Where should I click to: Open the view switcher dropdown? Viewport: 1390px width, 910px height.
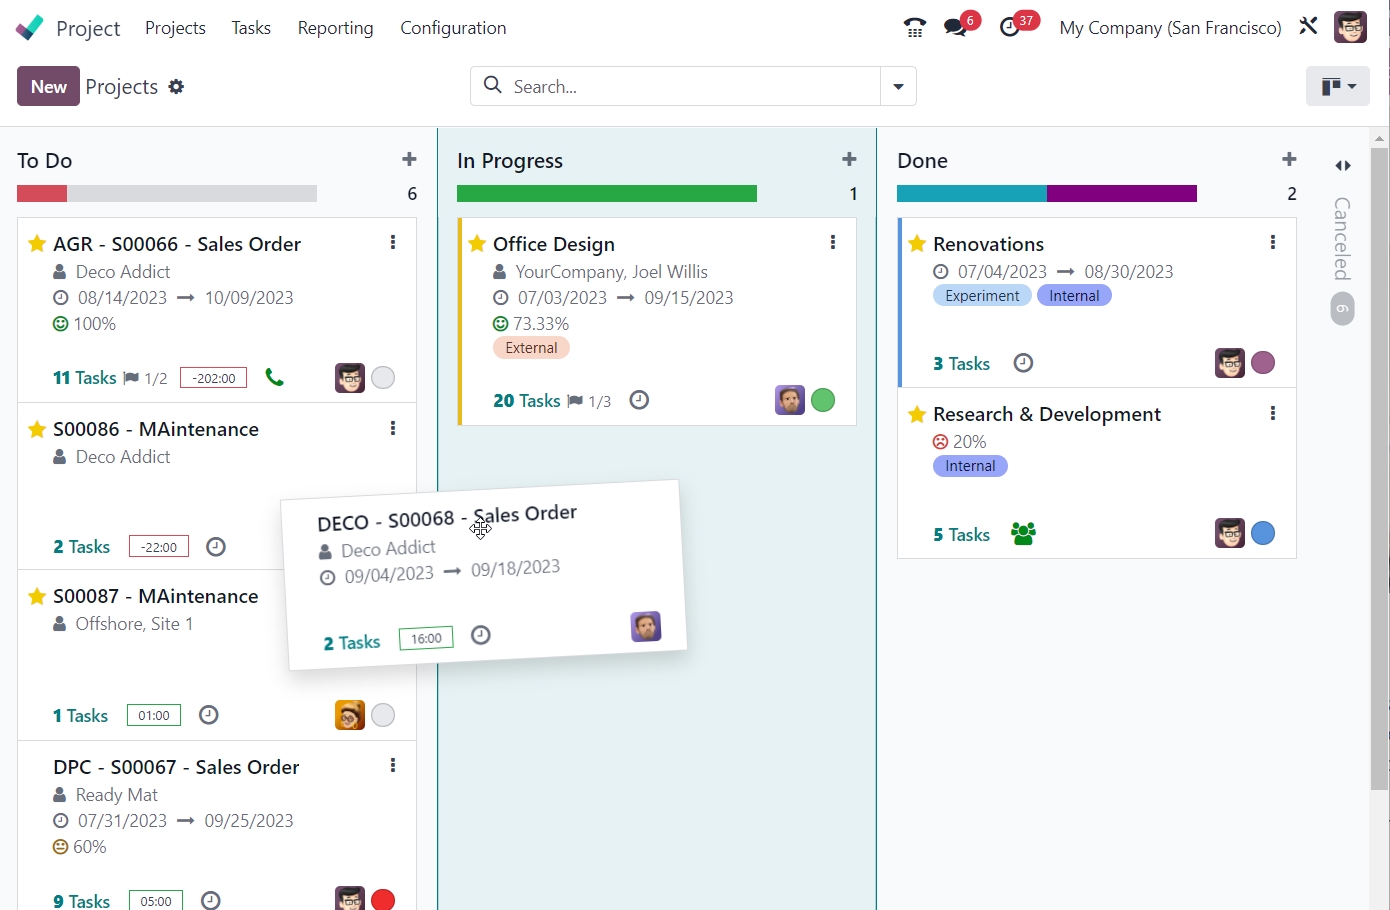click(1338, 86)
